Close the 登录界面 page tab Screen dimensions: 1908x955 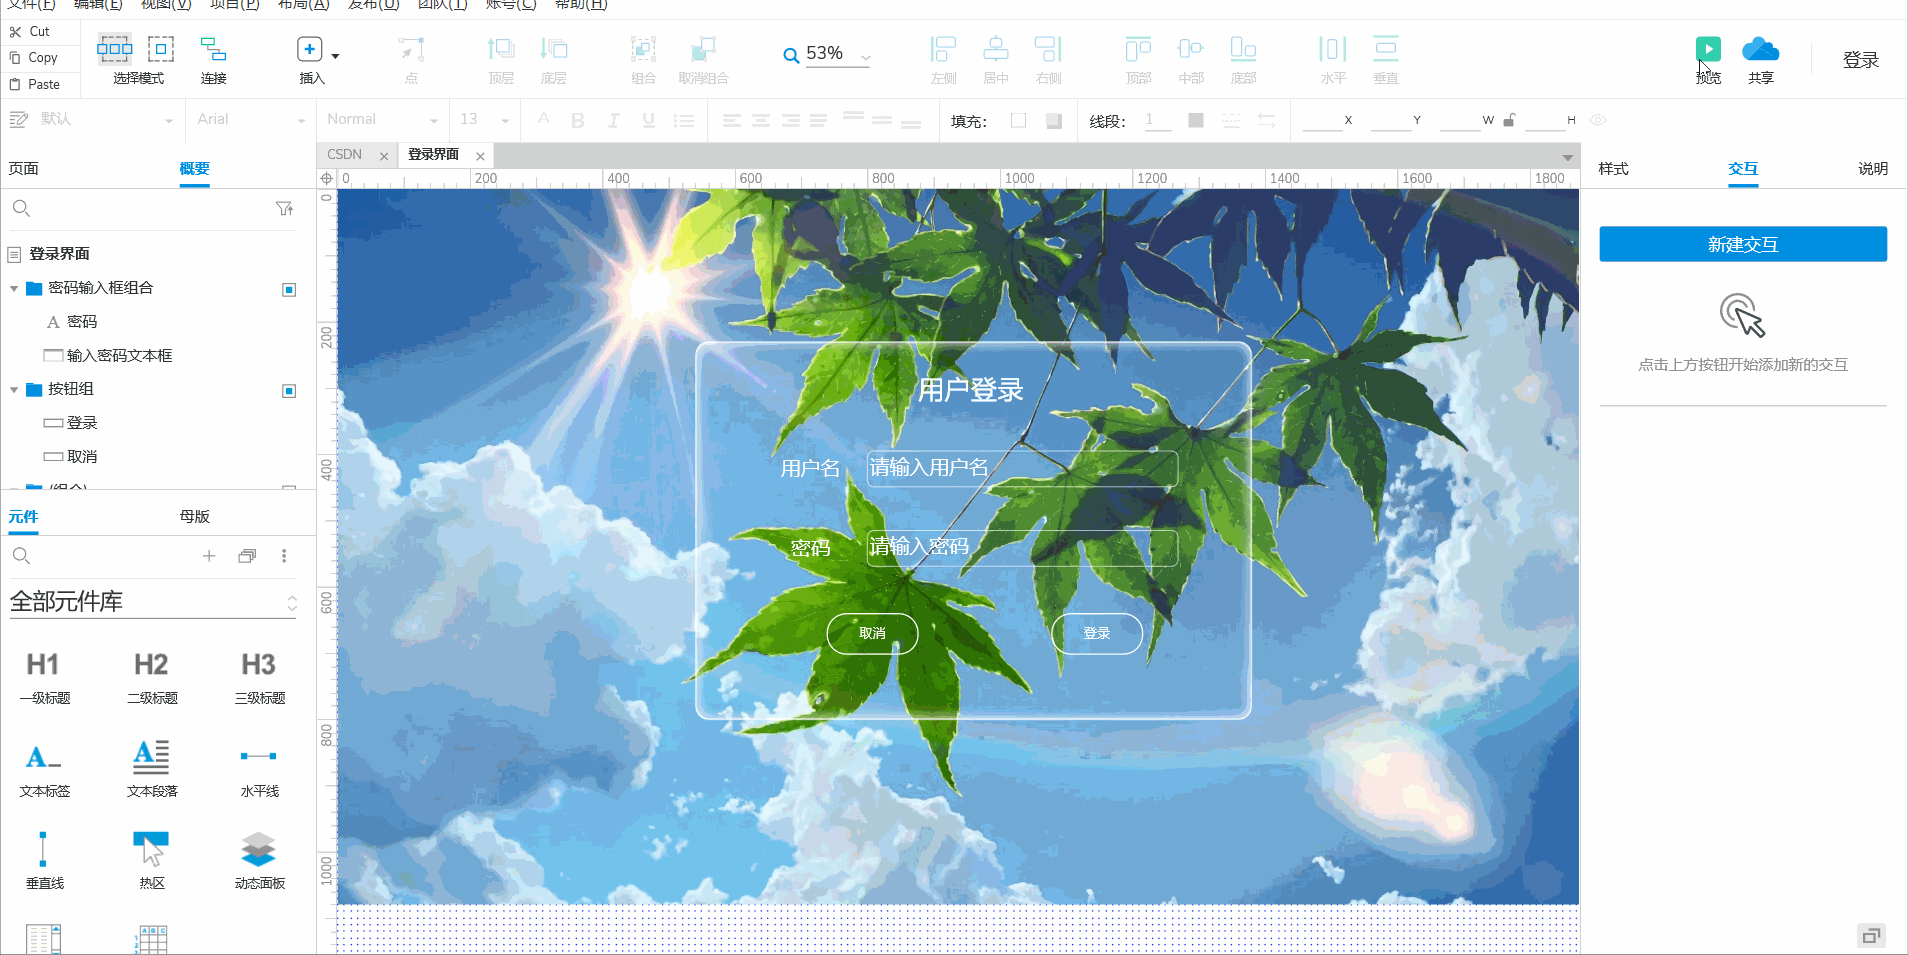(480, 156)
